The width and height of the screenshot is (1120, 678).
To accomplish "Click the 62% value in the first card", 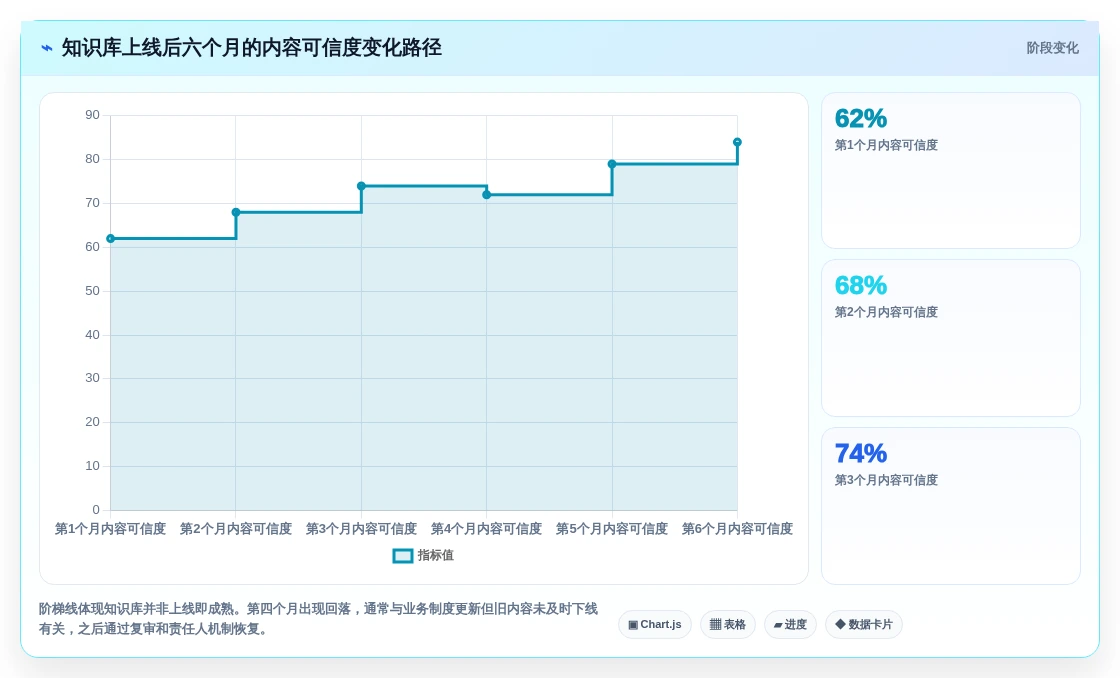I will point(861,118).
